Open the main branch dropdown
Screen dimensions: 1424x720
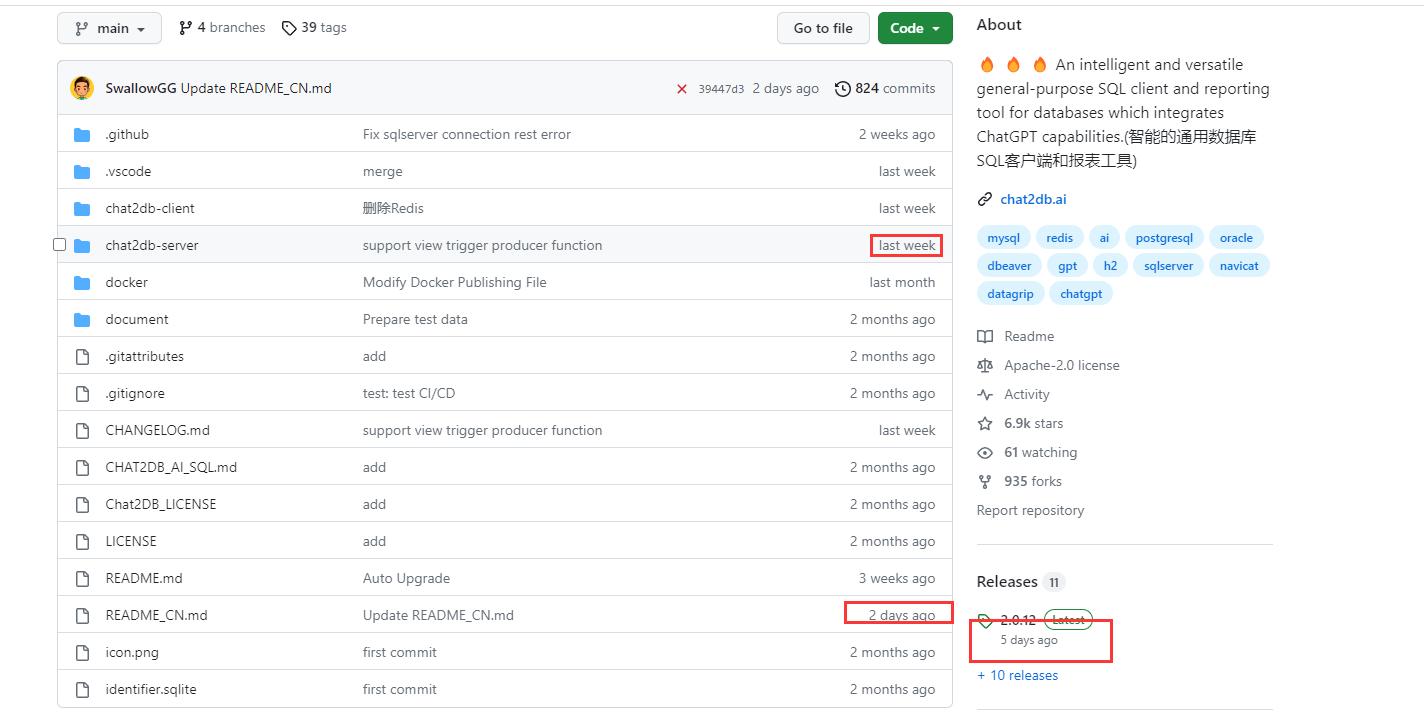(110, 28)
